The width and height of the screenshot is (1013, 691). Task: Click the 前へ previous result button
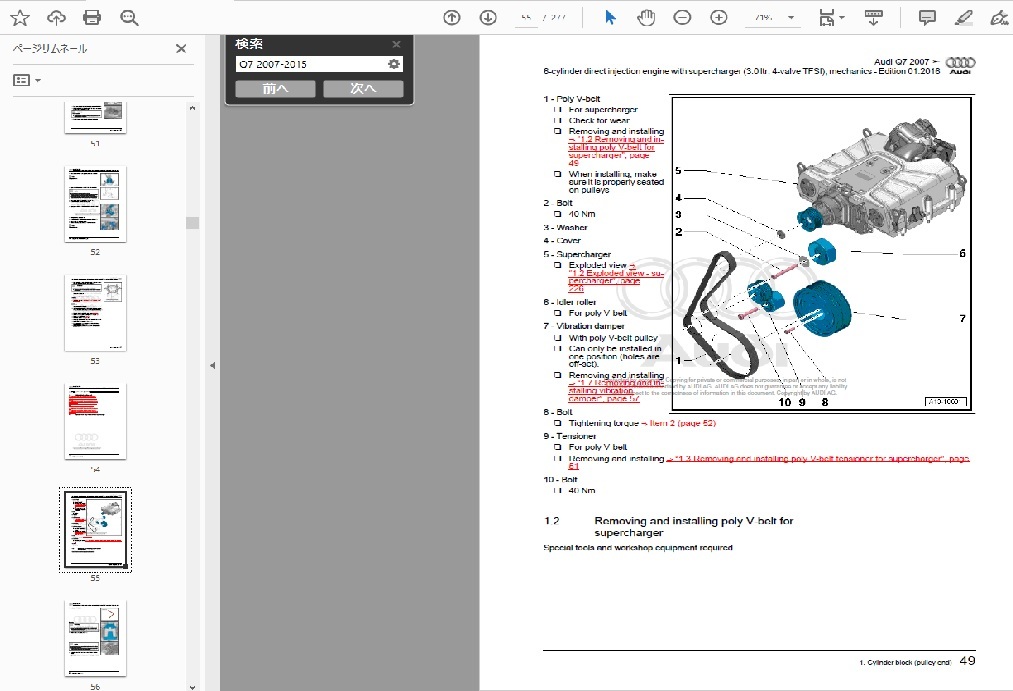click(275, 88)
